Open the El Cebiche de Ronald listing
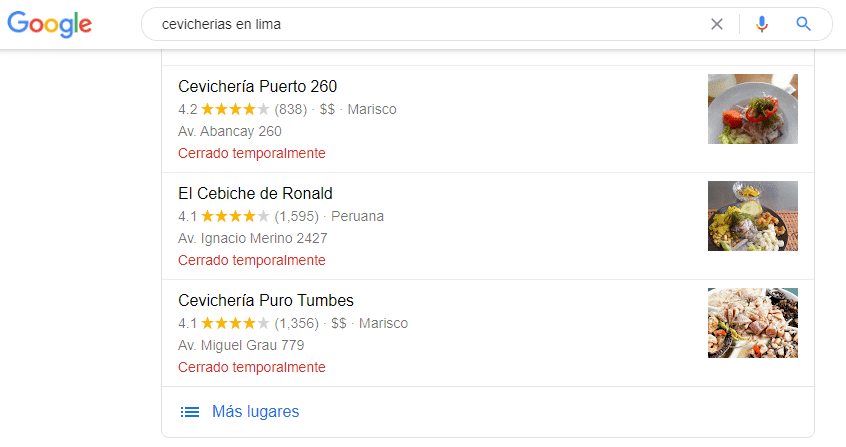 pos(255,193)
